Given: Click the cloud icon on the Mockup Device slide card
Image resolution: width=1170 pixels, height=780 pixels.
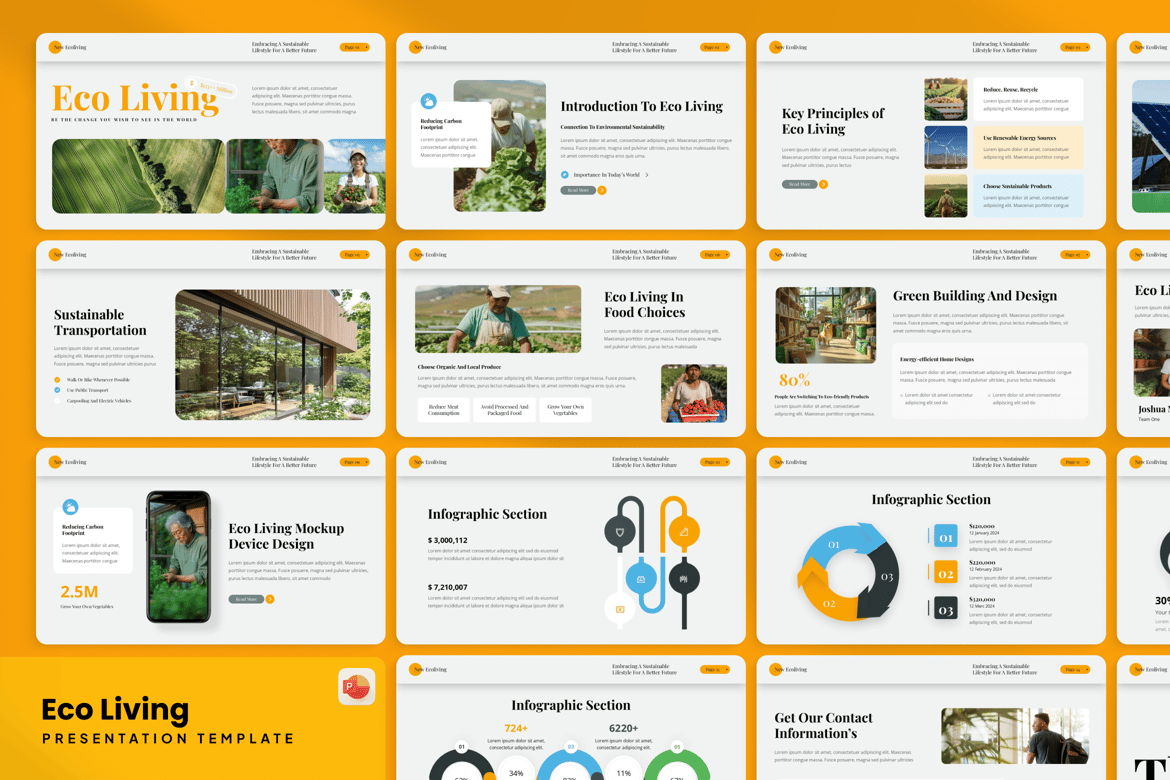Looking at the screenshot, I should pos(70,507).
